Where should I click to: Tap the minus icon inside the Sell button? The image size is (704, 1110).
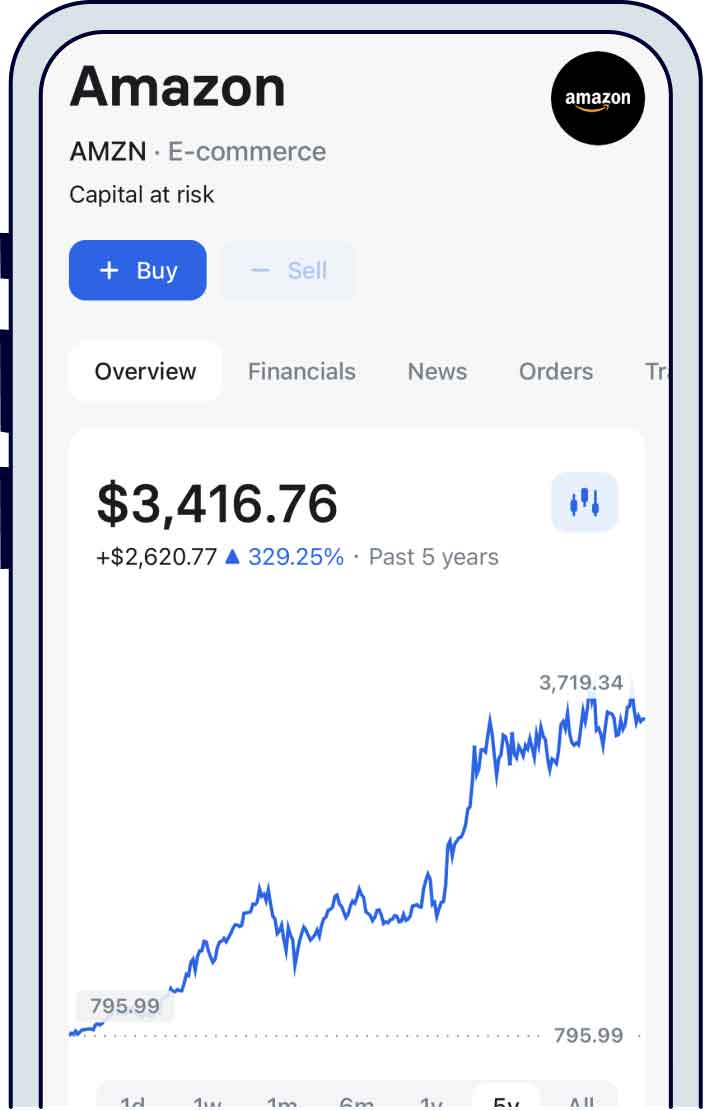(259, 270)
